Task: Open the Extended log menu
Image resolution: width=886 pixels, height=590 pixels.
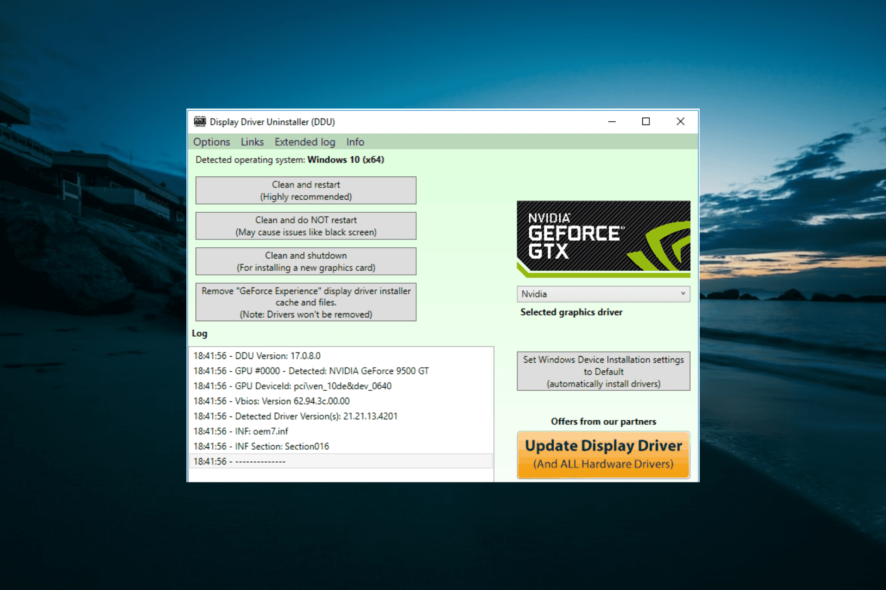Action: (x=305, y=142)
